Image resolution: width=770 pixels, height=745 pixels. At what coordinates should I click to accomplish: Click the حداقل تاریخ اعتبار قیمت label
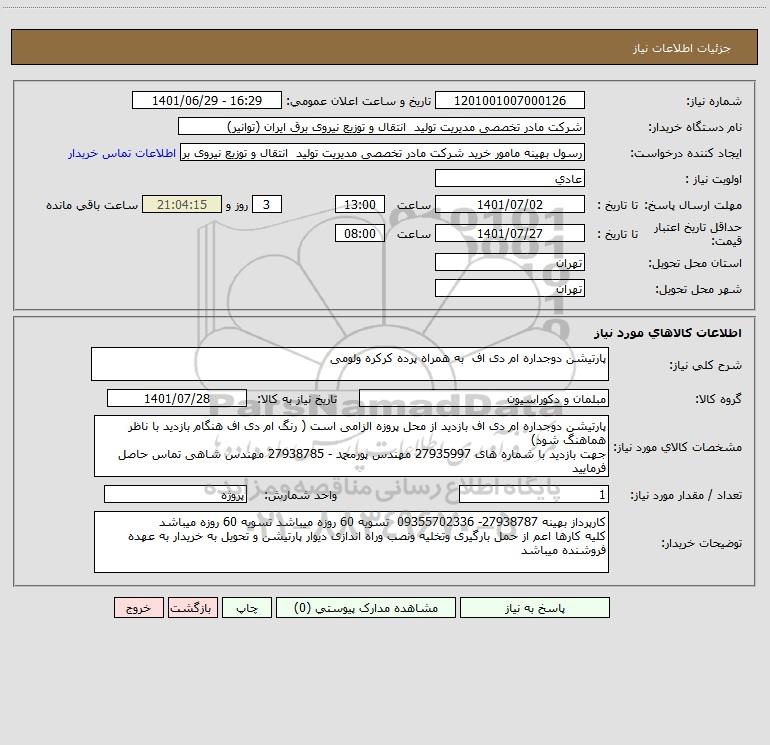(x=698, y=234)
